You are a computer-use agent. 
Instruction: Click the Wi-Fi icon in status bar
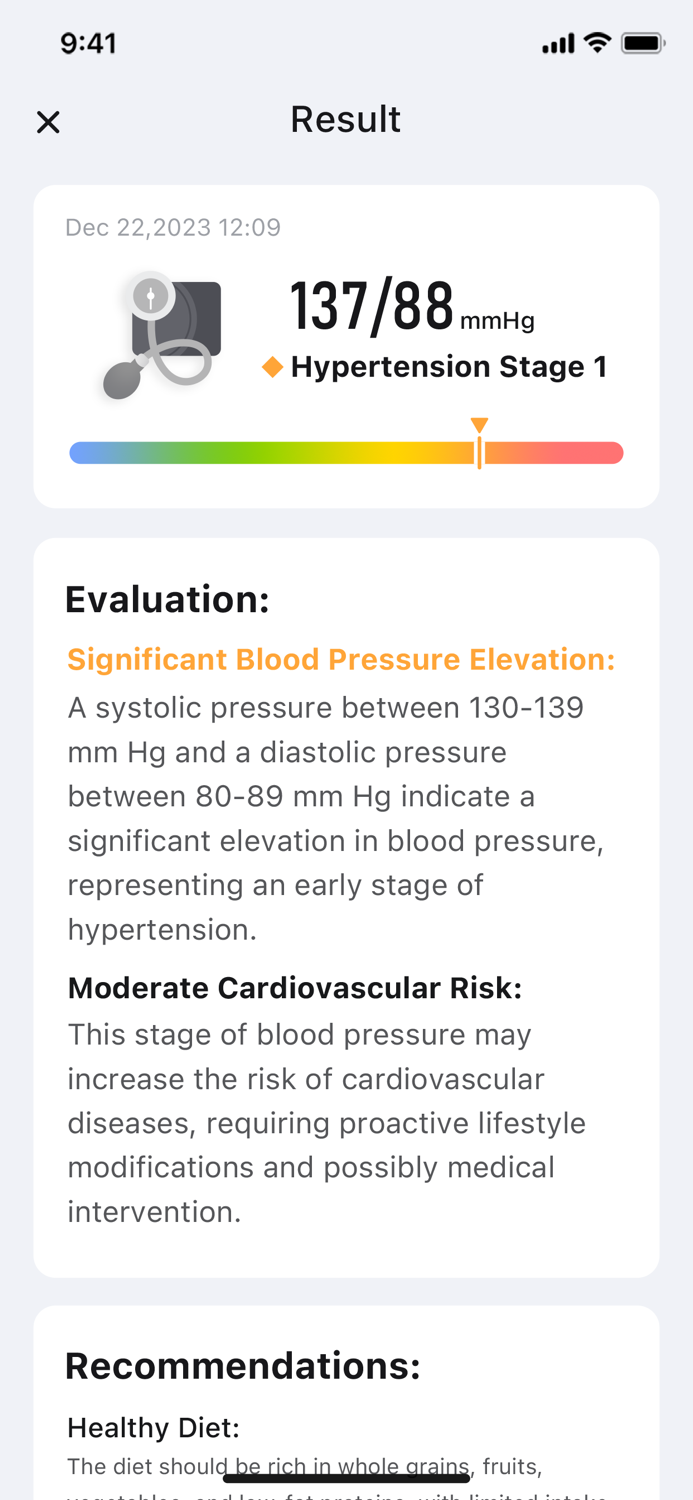click(596, 43)
